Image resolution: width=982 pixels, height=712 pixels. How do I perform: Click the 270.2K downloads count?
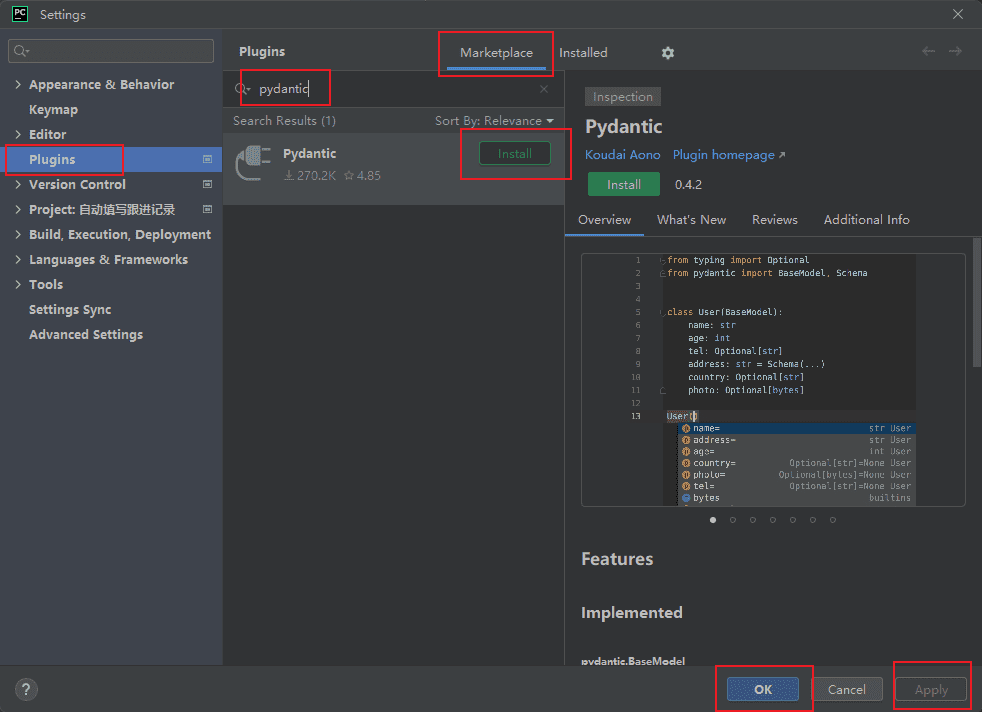coord(310,176)
